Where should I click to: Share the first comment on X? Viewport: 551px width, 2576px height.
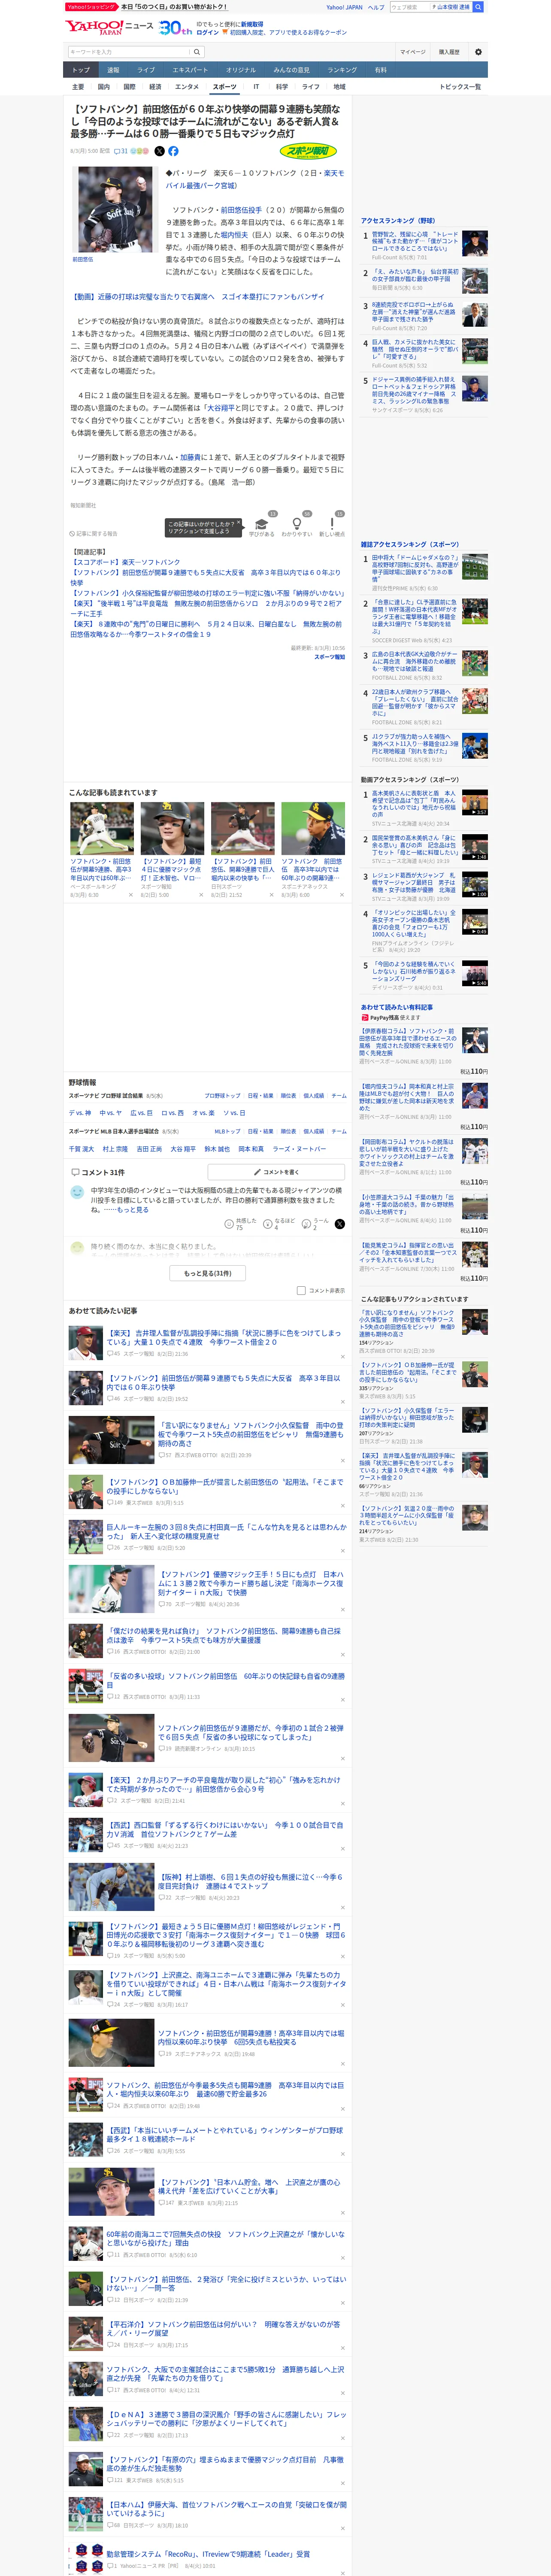point(340,1224)
